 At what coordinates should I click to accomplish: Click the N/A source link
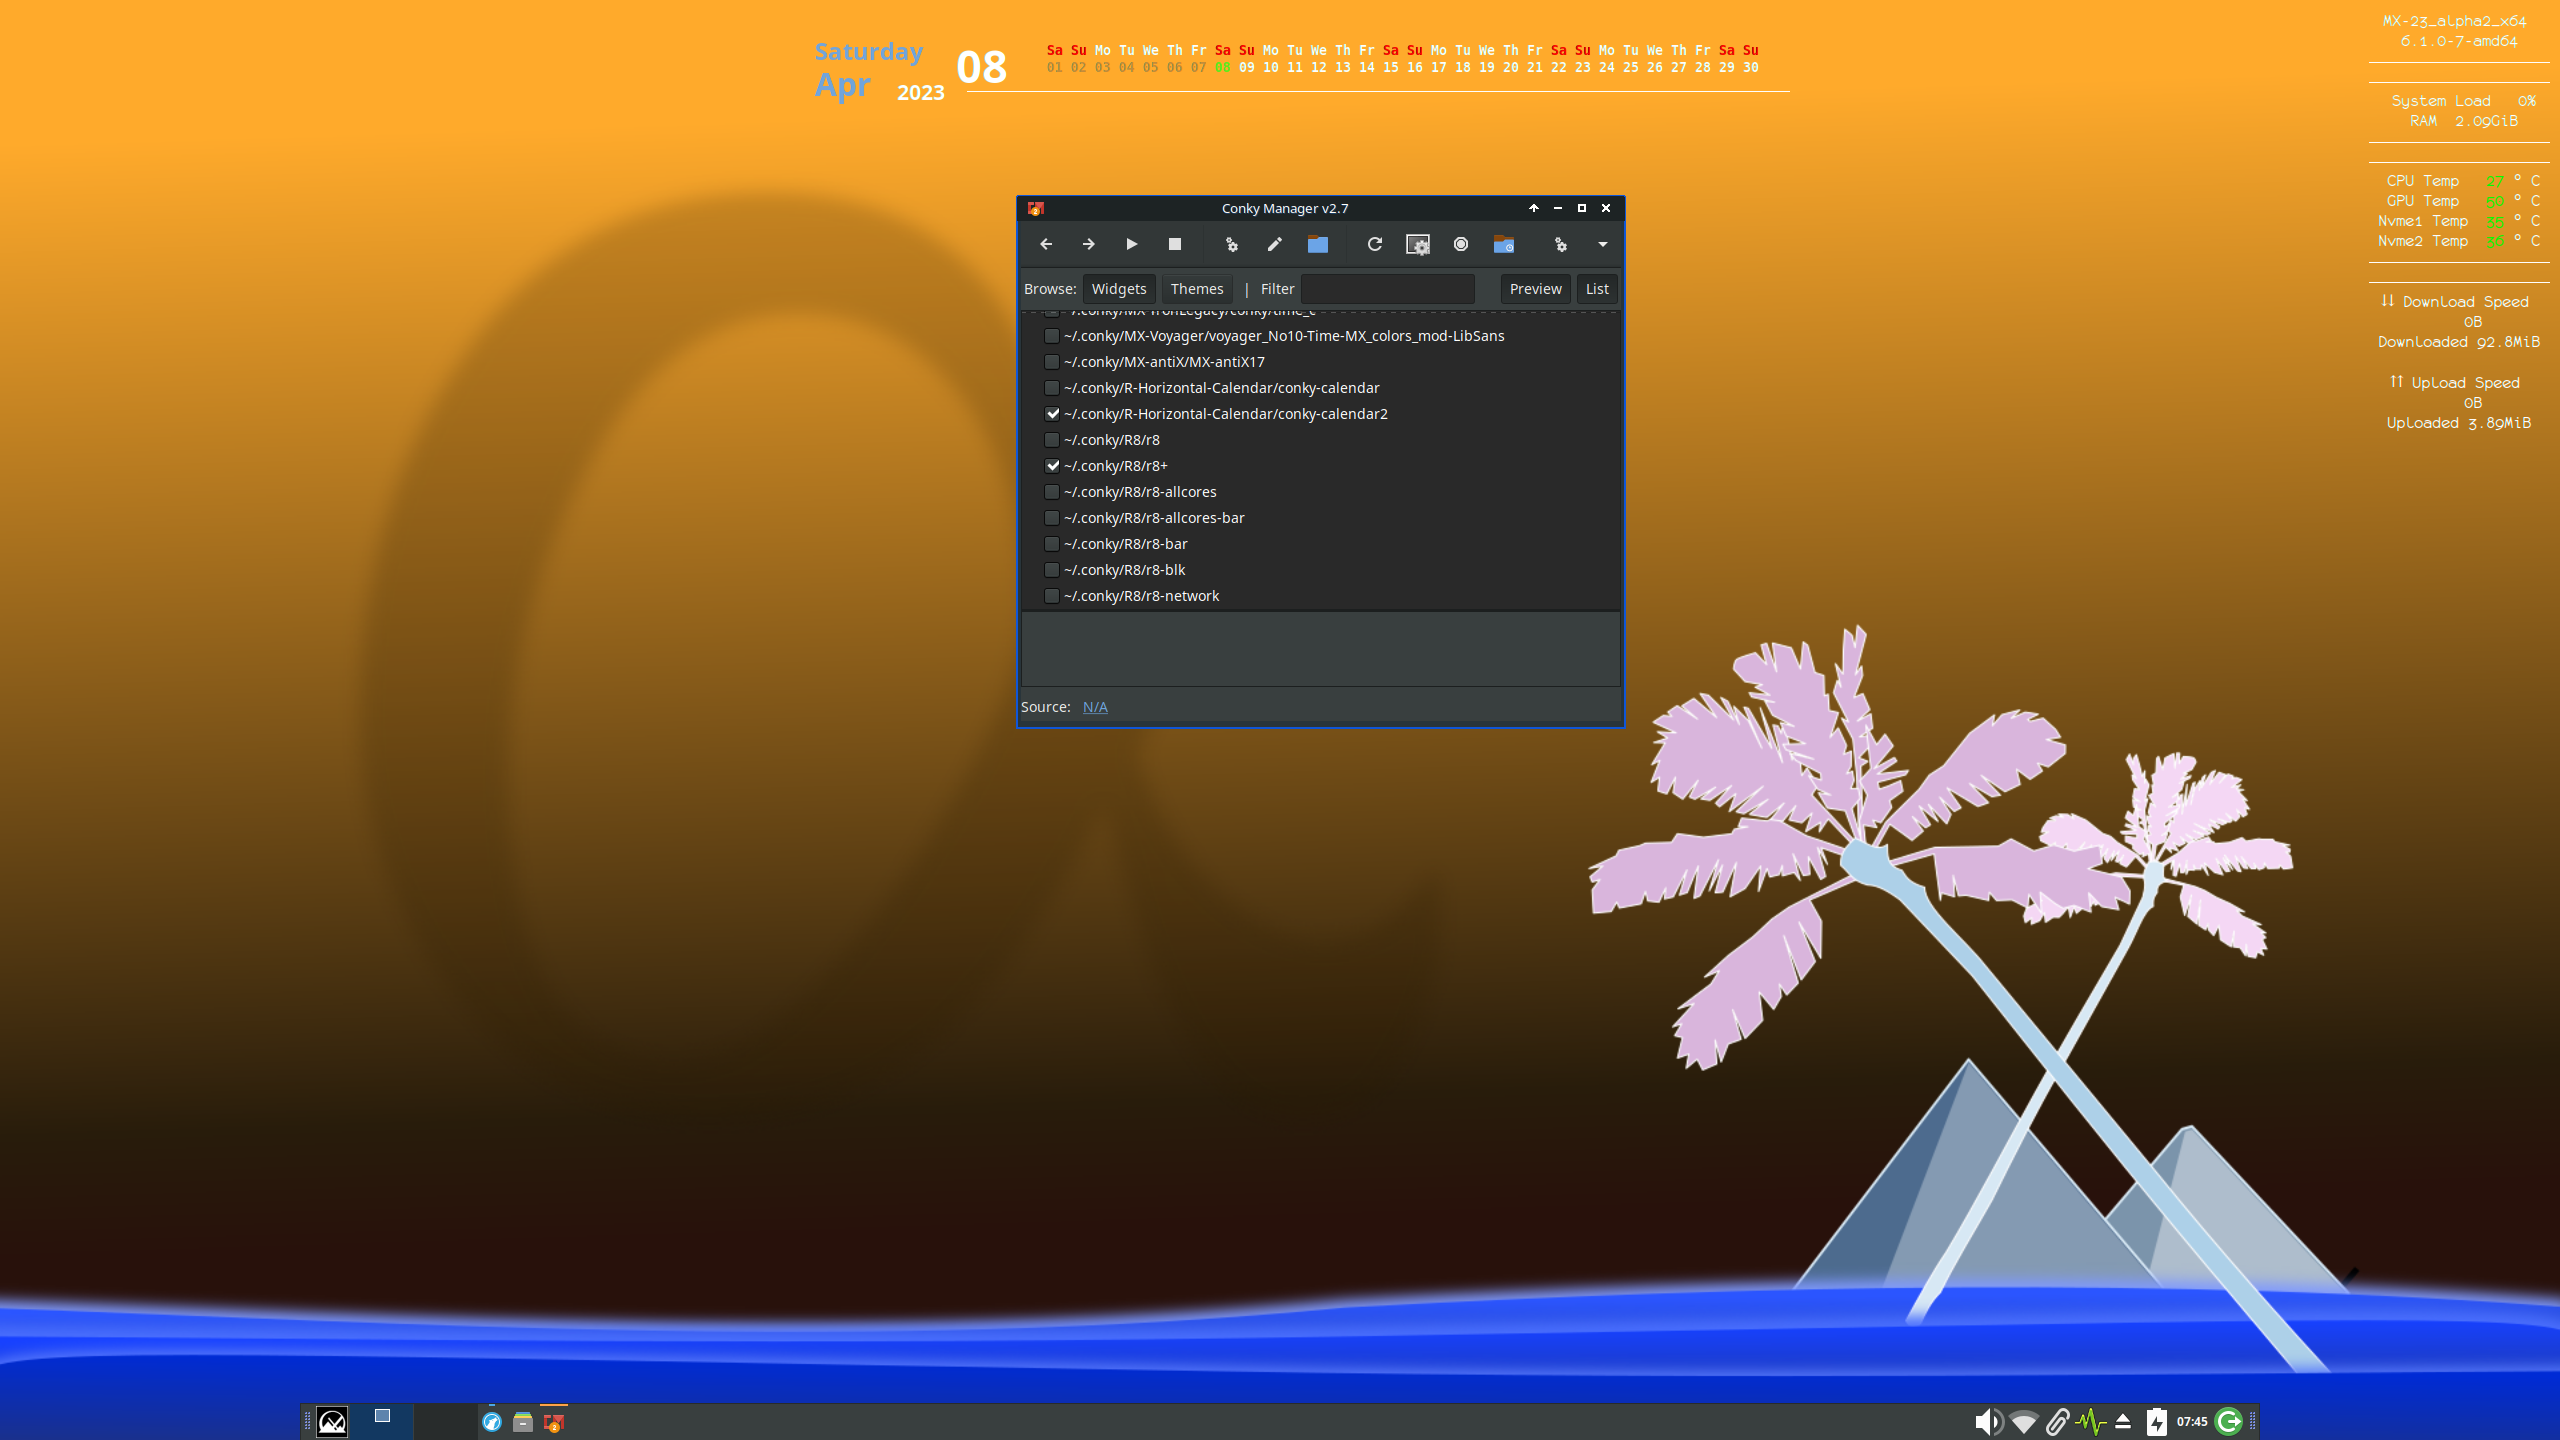coord(1095,707)
